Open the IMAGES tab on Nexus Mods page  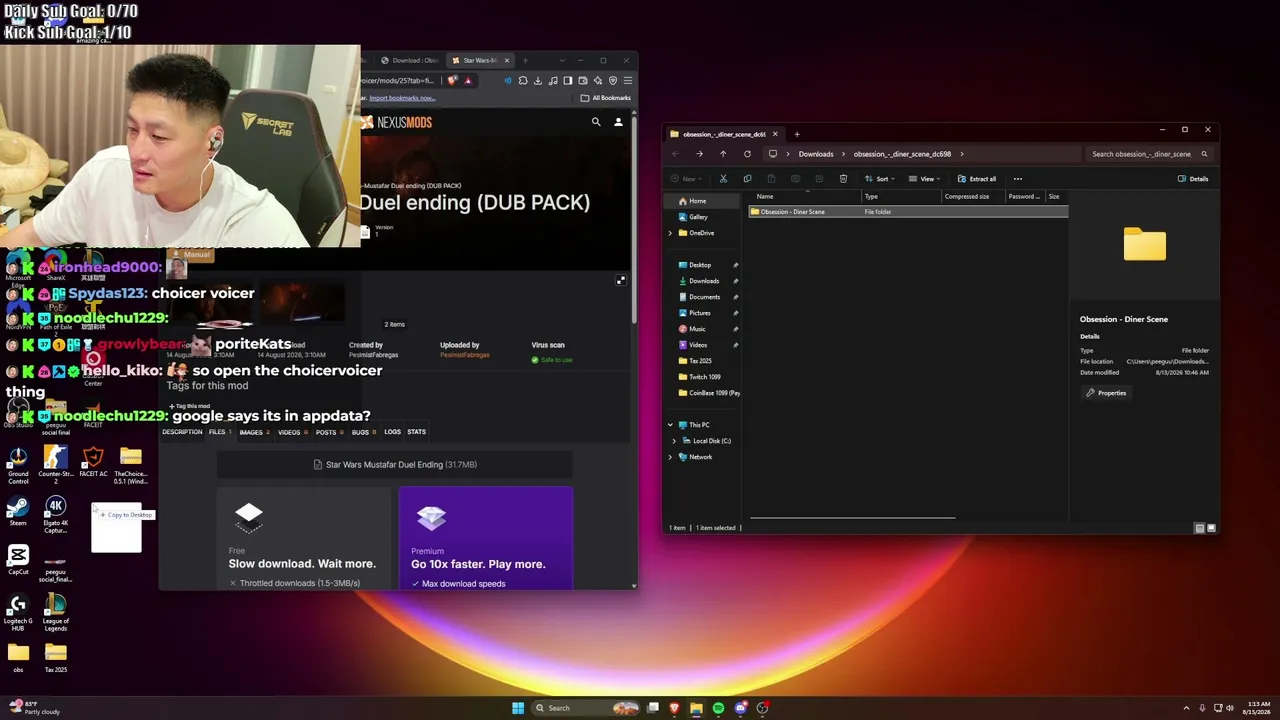(255, 432)
